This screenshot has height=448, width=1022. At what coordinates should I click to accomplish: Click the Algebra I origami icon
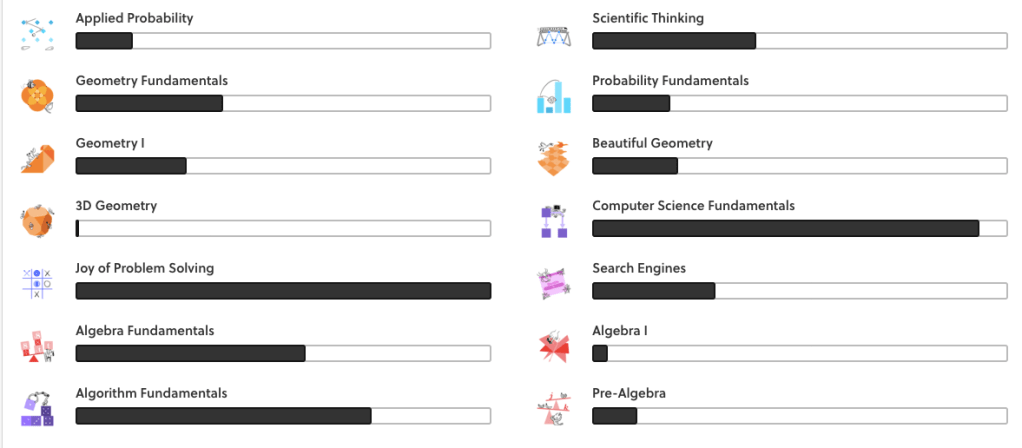click(x=553, y=346)
